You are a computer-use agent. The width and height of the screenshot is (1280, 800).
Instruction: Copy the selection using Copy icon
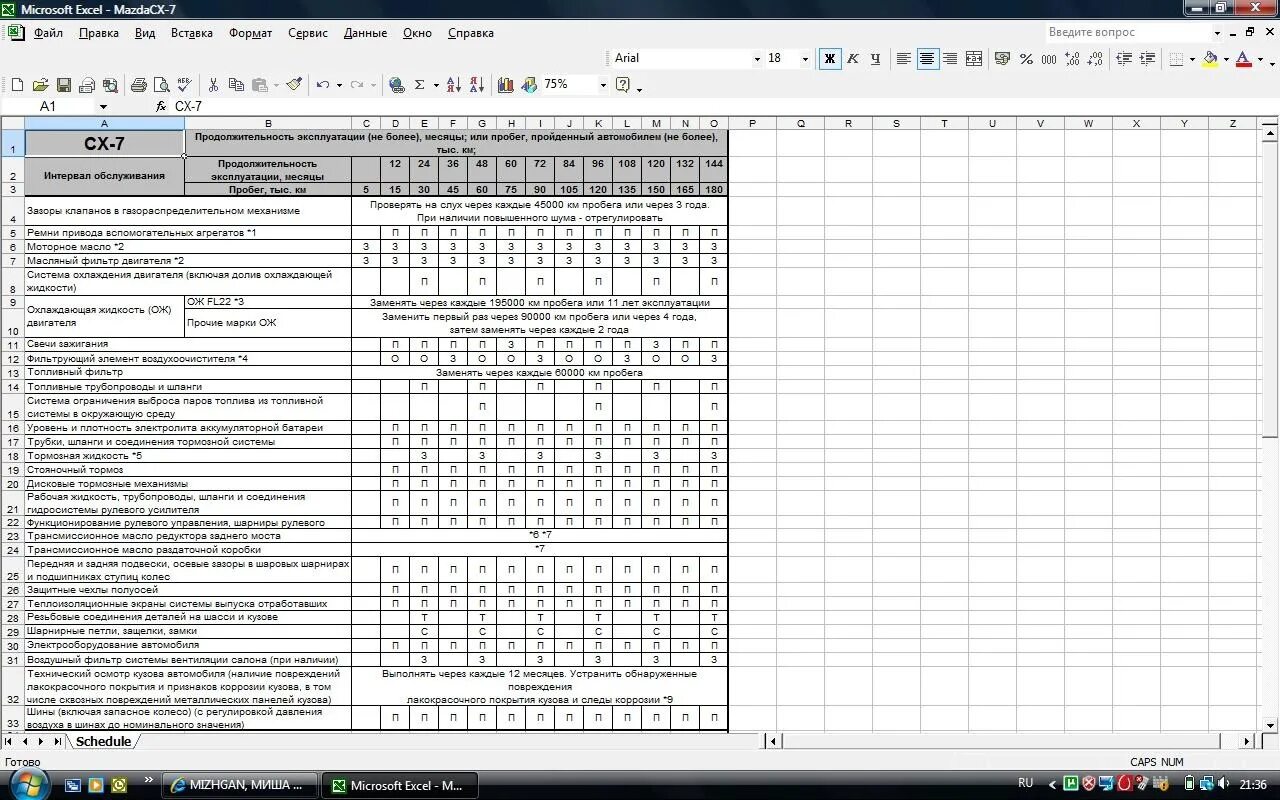pos(236,85)
